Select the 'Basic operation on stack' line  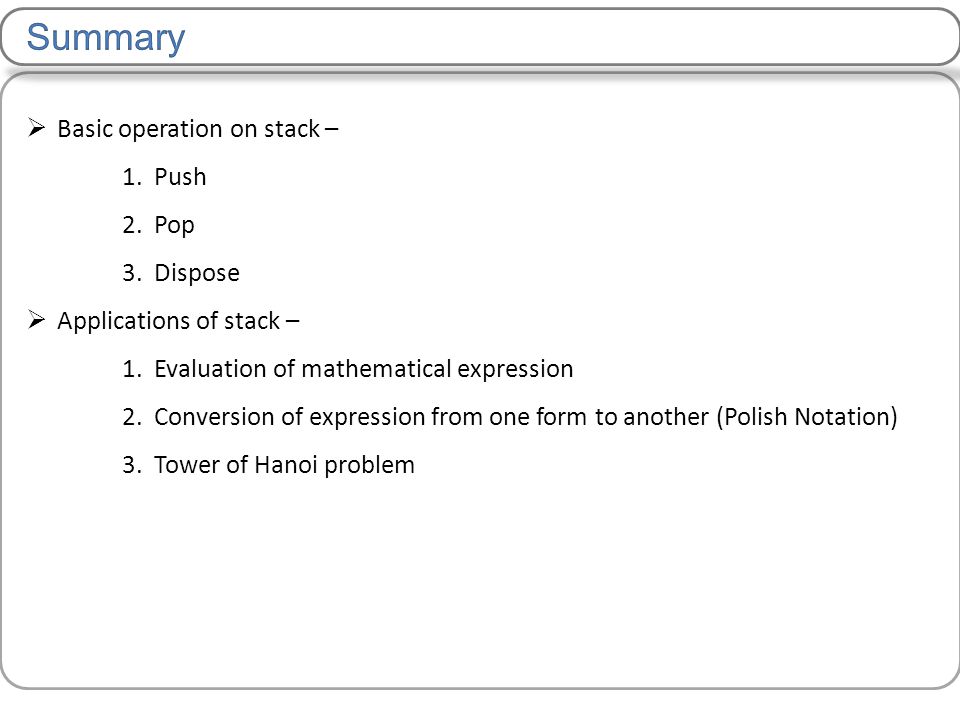pos(198,129)
